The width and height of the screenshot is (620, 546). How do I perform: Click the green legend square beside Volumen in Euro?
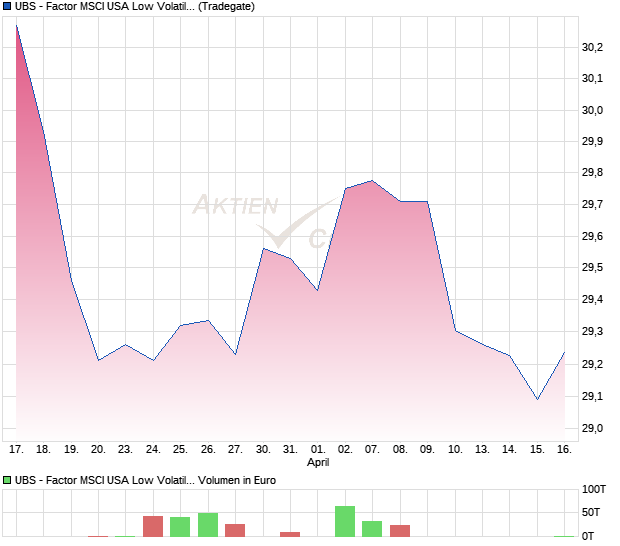click(8, 480)
